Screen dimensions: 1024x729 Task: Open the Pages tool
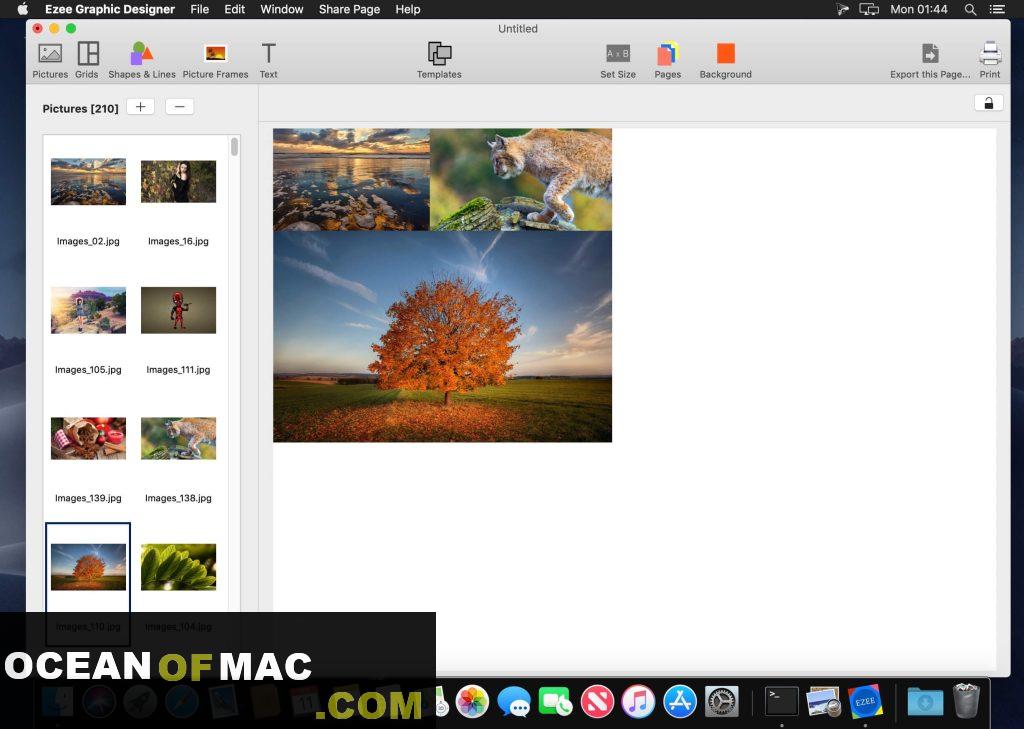click(667, 60)
